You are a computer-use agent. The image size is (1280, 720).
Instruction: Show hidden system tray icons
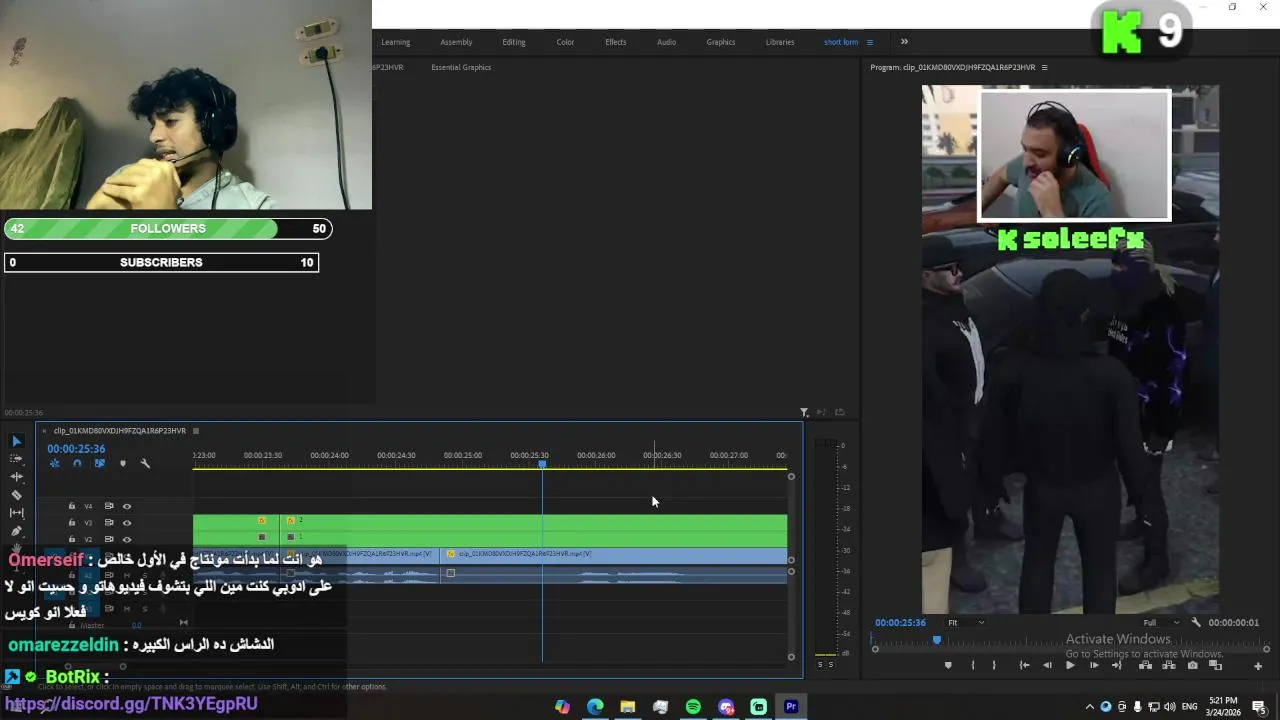(x=1089, y=707)
